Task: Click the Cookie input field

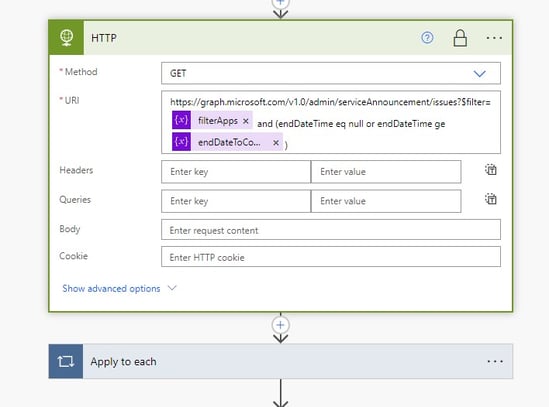Action: click(x=331, y=257)
